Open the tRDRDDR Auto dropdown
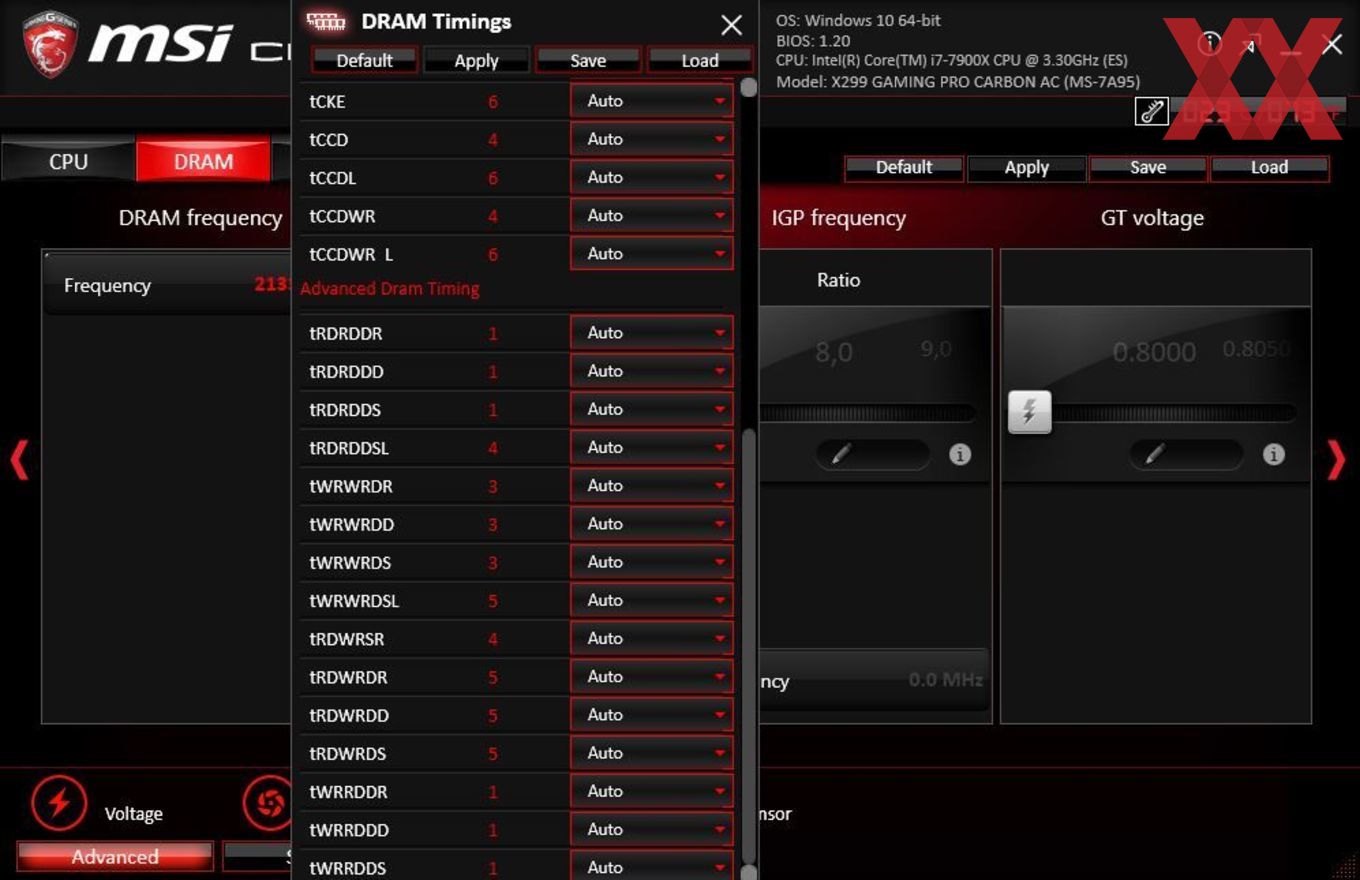The width and height of the screenshot is (1360, 880). [x=652, y=332]
